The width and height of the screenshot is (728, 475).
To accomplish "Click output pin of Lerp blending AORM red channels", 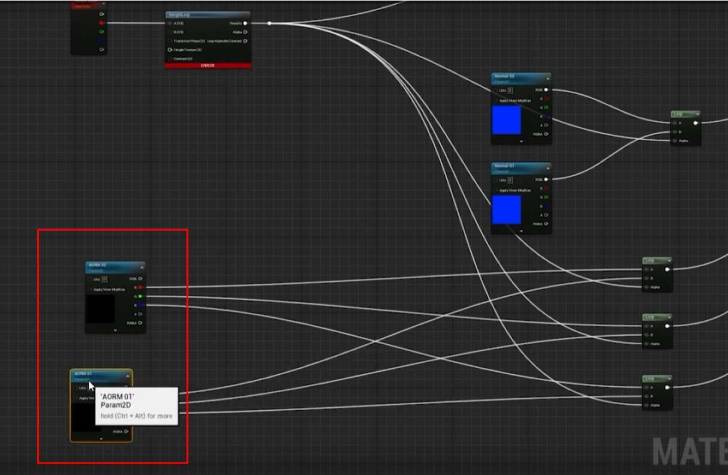I will pos(667,269).
